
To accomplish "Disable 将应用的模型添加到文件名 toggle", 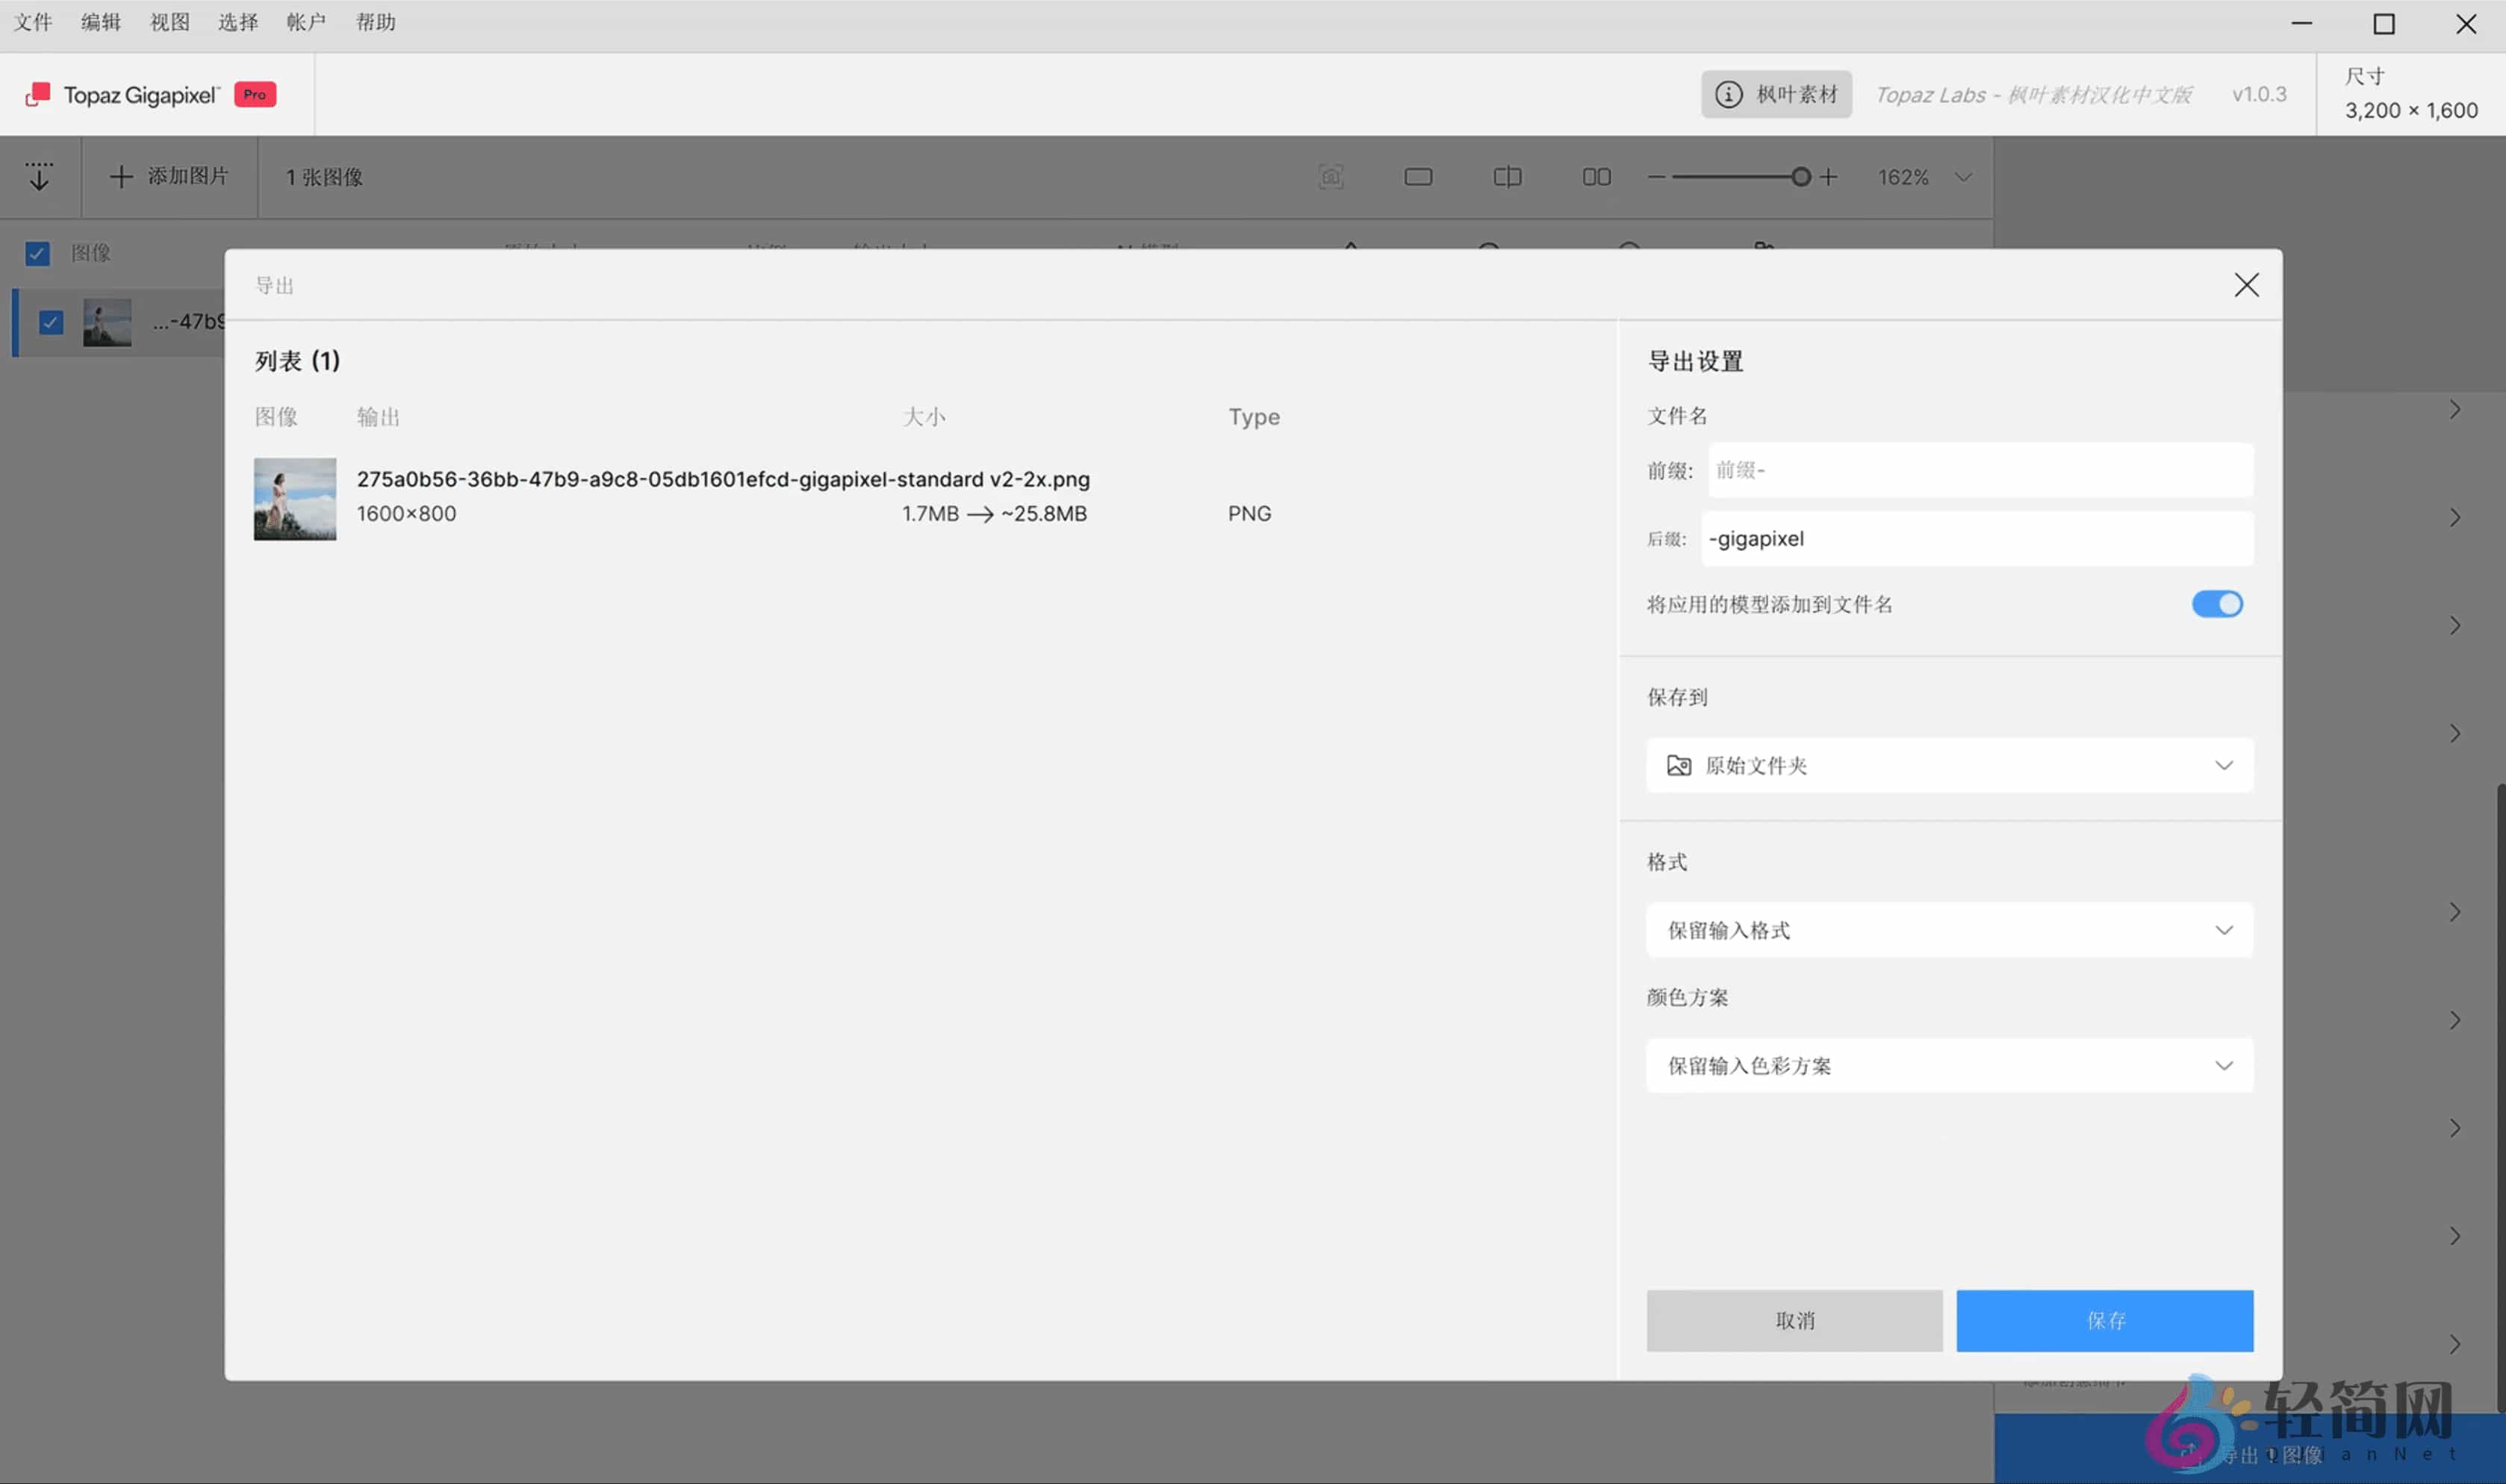I will pos(2217,604).
